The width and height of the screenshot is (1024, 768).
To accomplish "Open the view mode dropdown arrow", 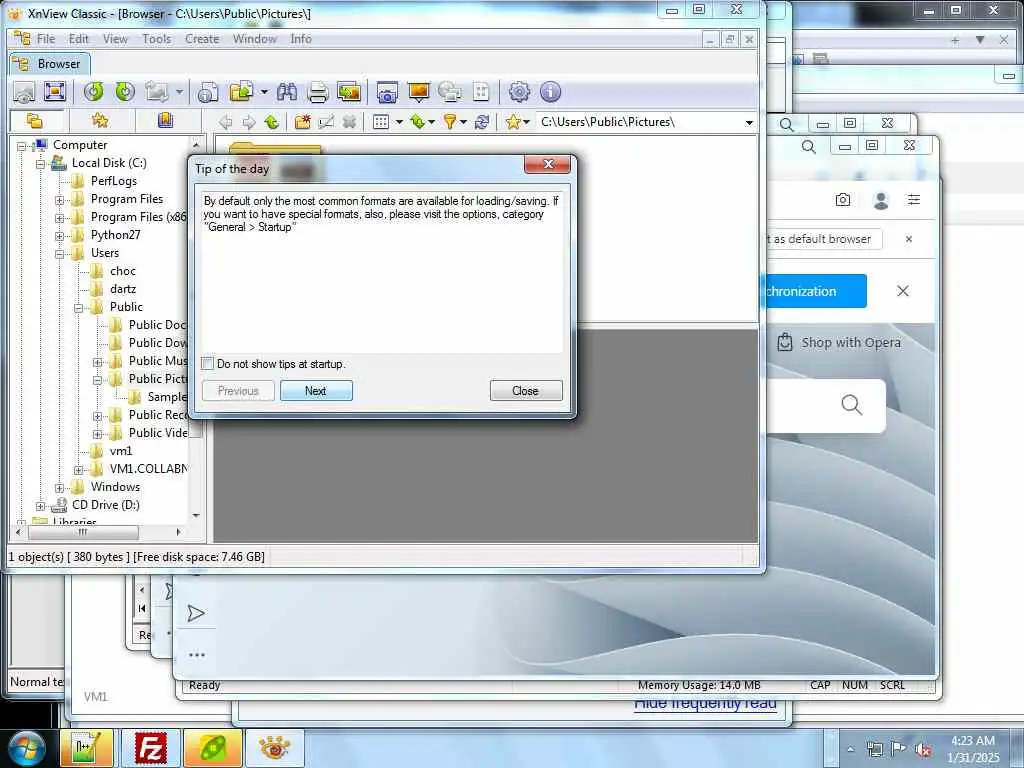I will click(399, 122).
